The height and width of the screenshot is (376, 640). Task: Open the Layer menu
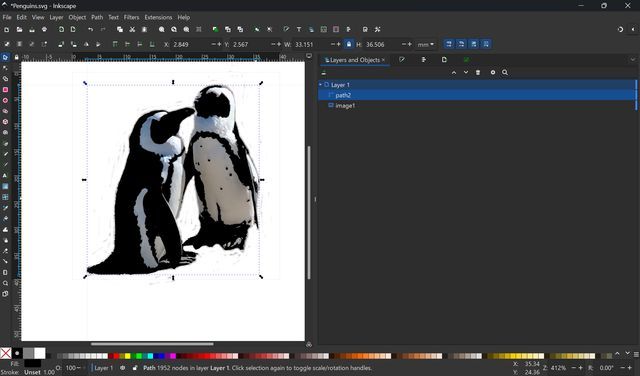click(56, 17)
